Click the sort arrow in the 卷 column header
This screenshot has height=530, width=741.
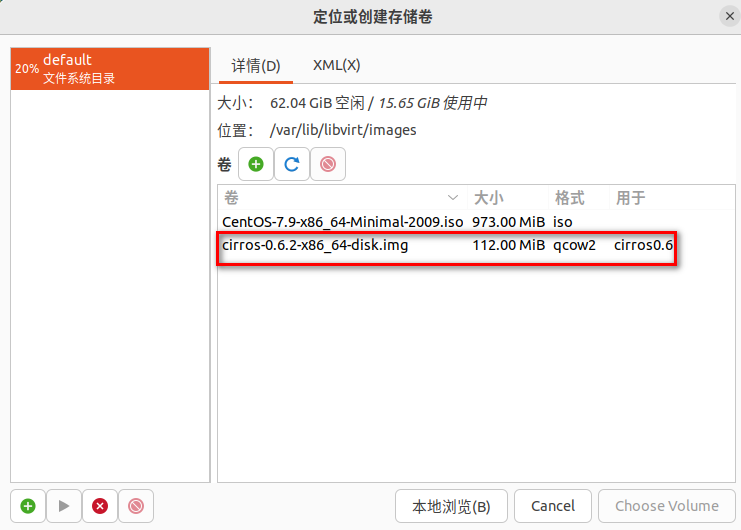(x=453, y=198)
